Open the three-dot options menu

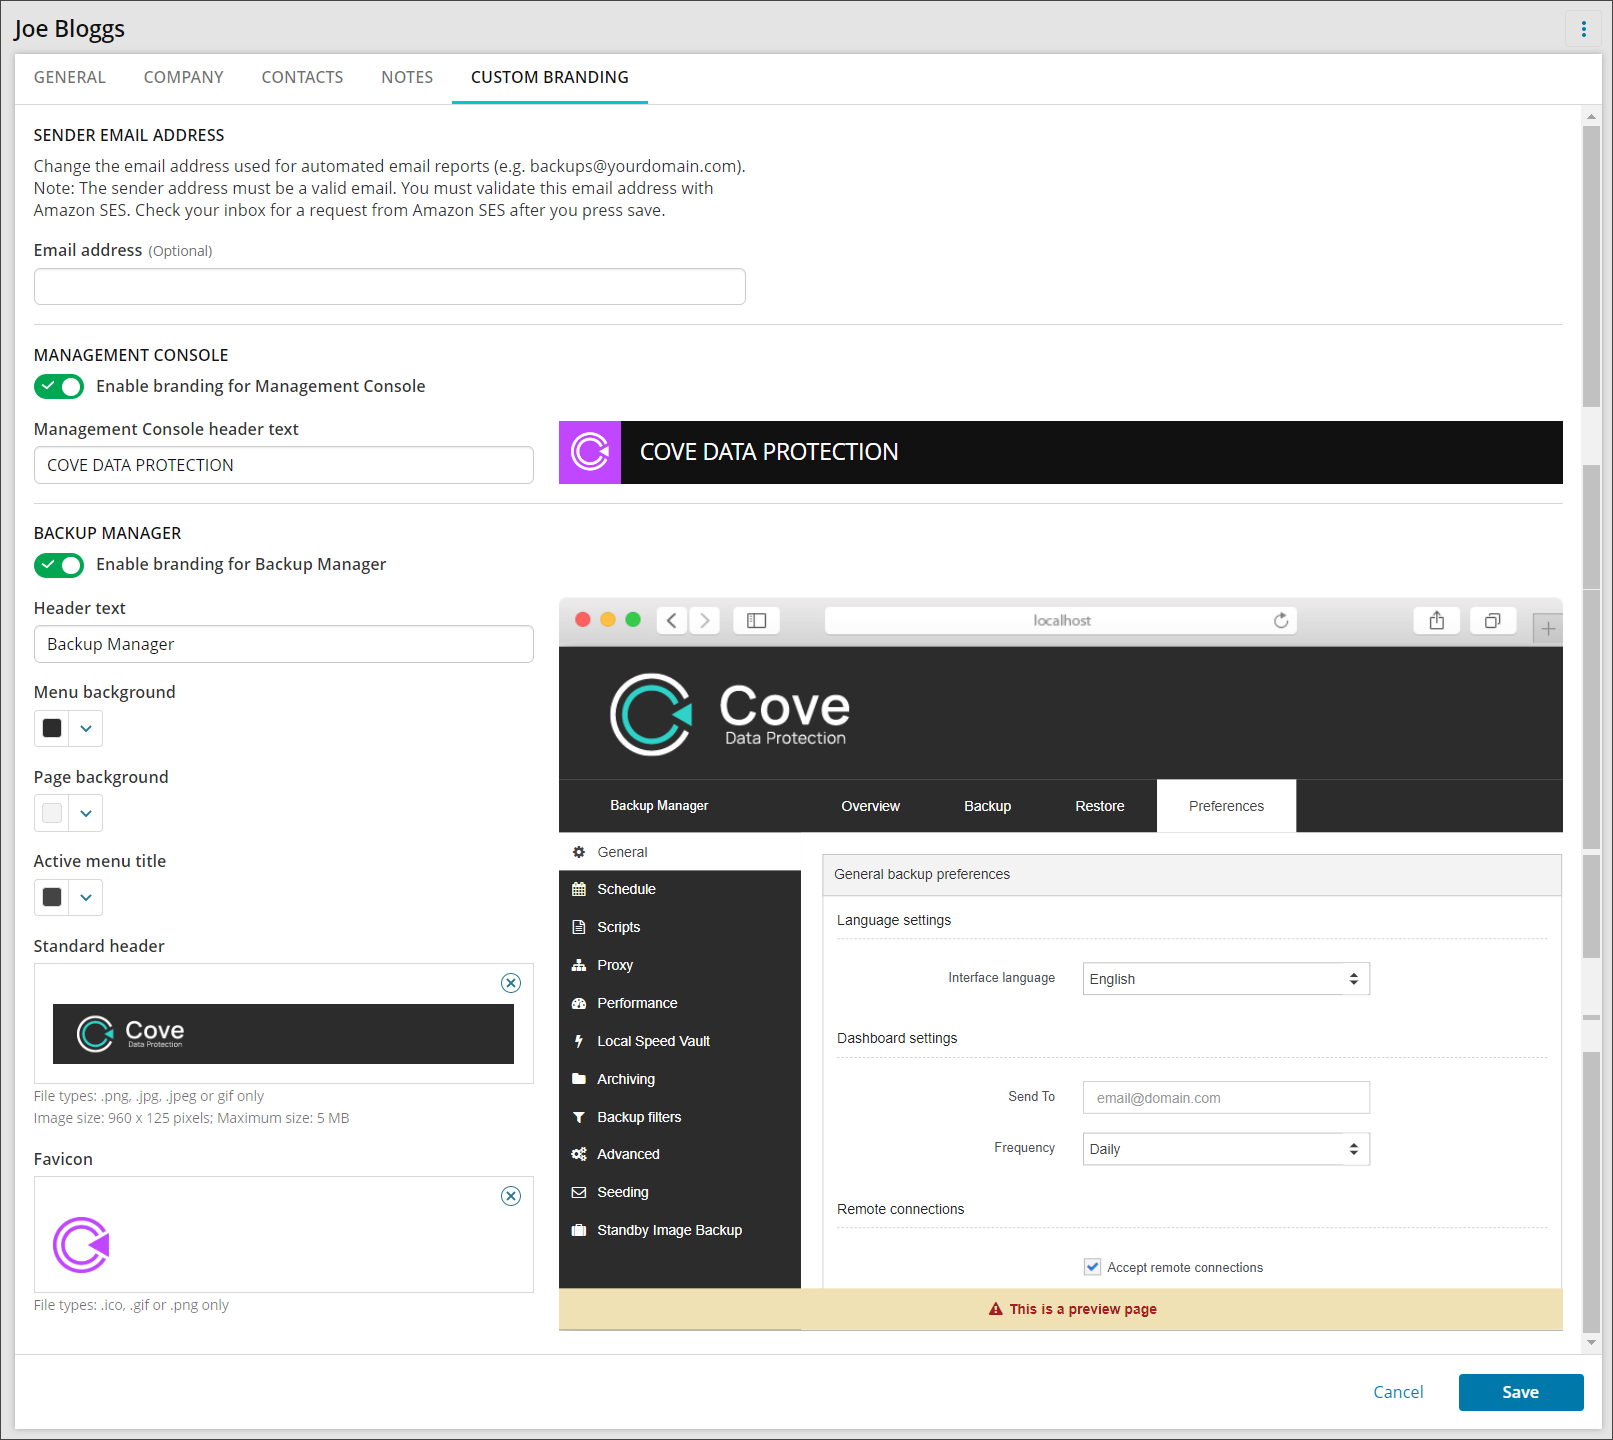[1583, 29]
